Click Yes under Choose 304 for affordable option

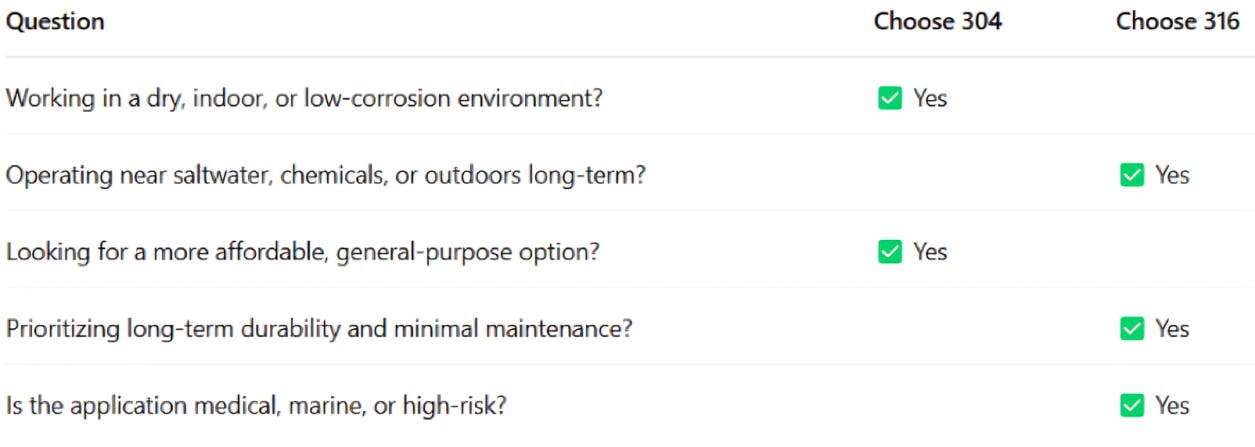click(930, 252)
